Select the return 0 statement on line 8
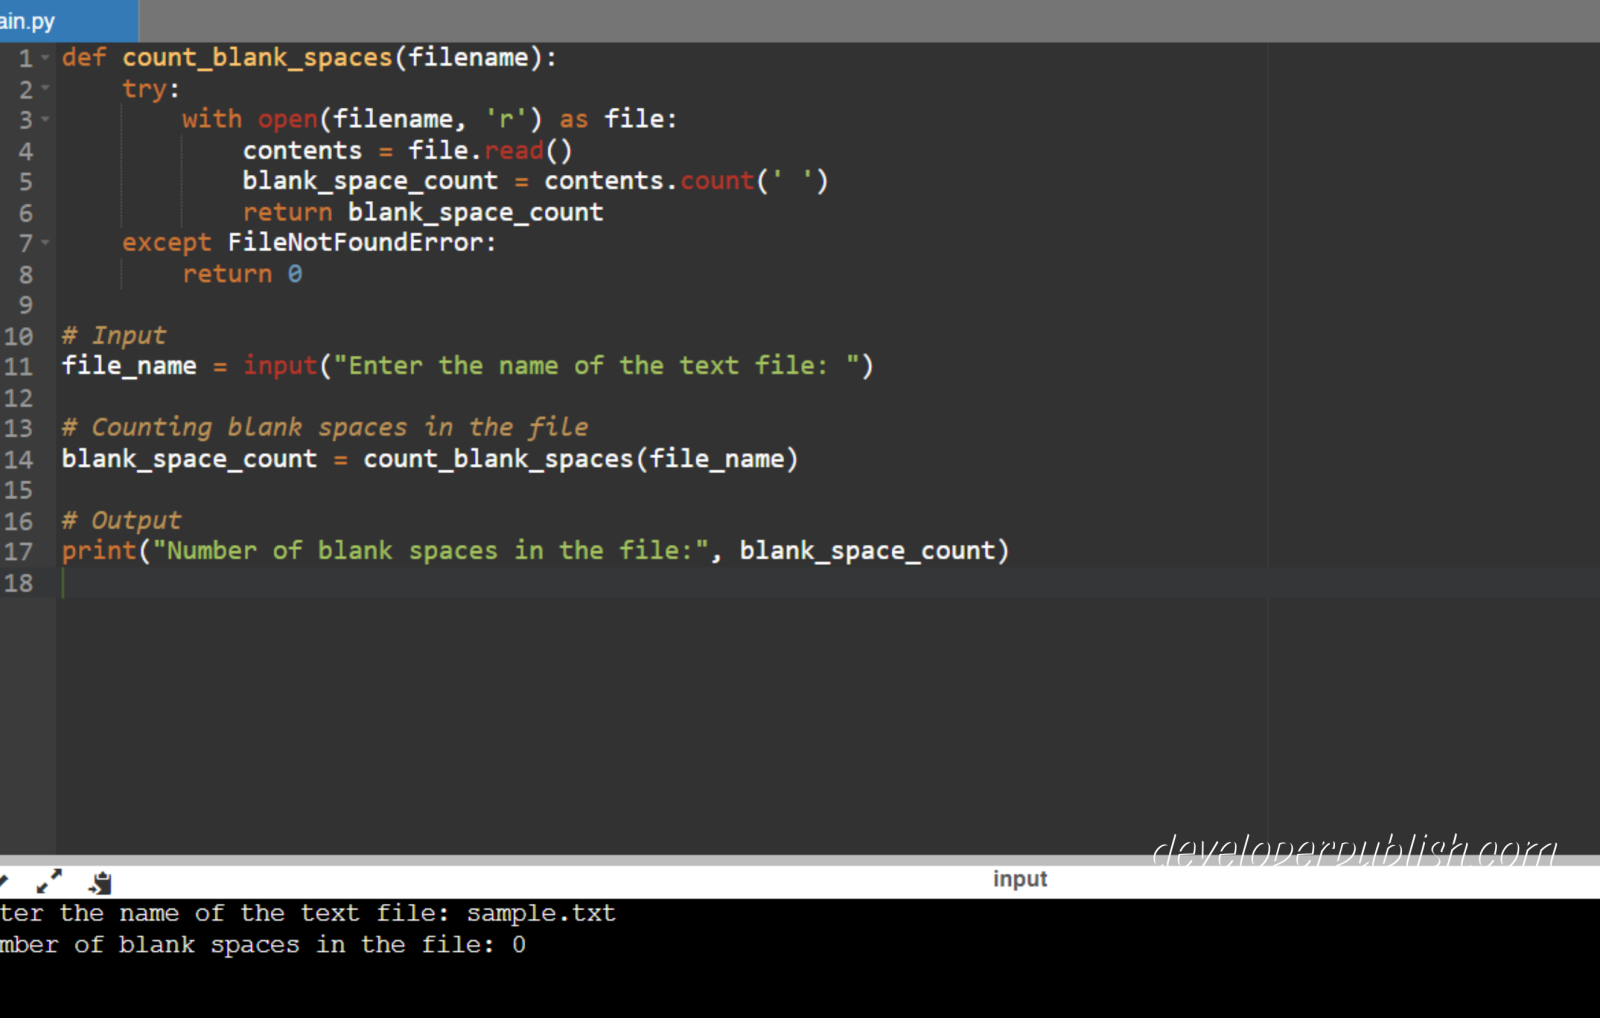This screenshot has width=1600, height=1018. pyautogui.click(x=240, y=273)
